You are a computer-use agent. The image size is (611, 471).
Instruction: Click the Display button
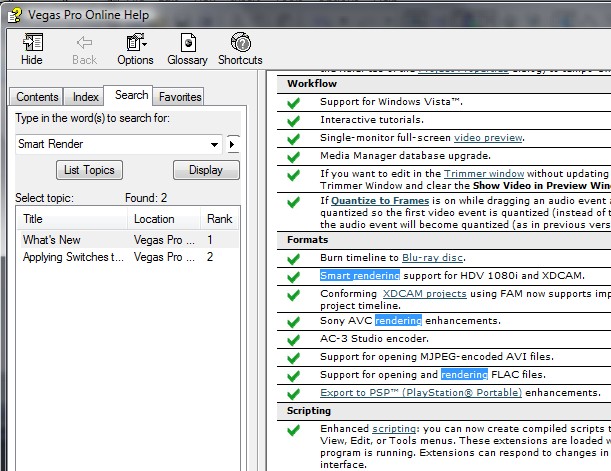(206, 170)
